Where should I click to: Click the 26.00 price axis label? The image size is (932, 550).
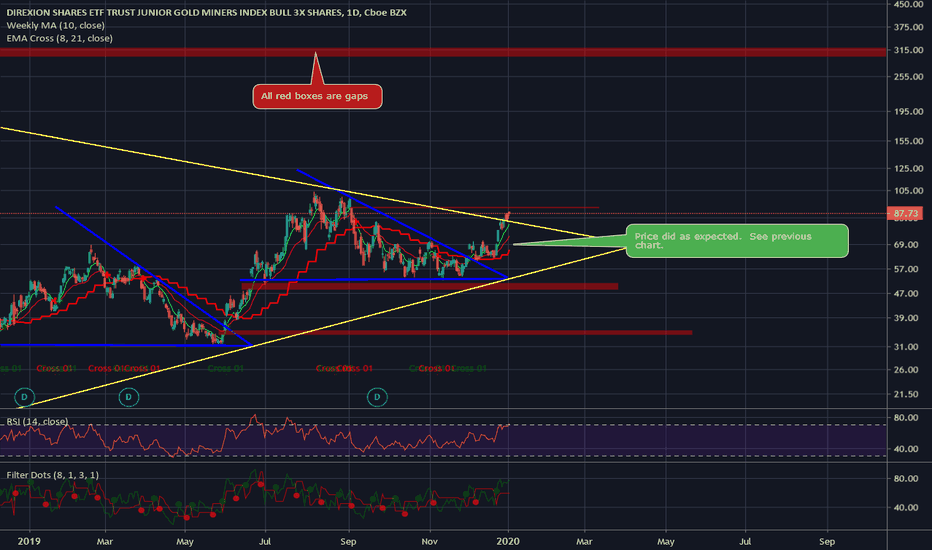tap(908, 370)
